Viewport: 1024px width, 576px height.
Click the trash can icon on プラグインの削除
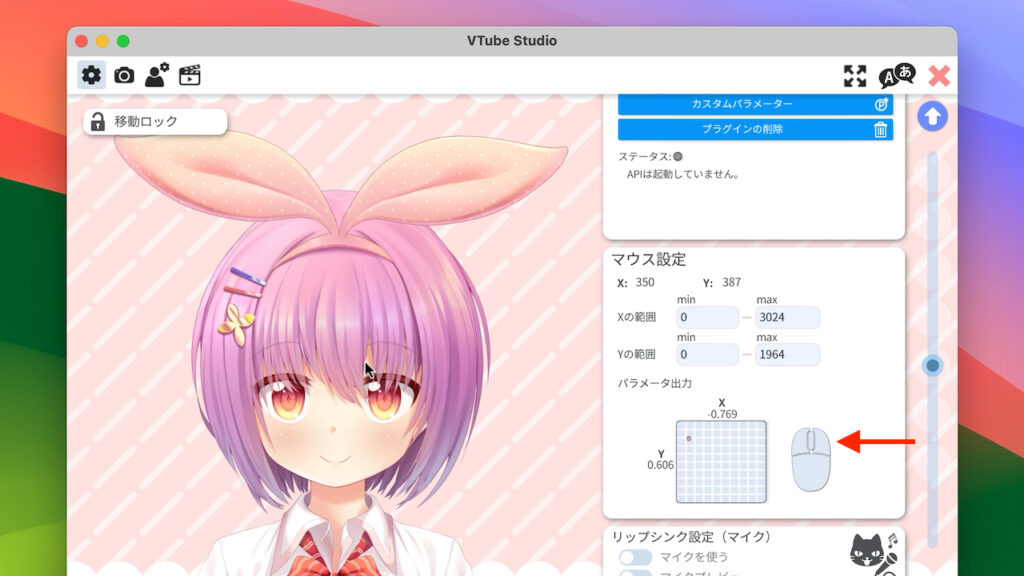click(880, 129)
